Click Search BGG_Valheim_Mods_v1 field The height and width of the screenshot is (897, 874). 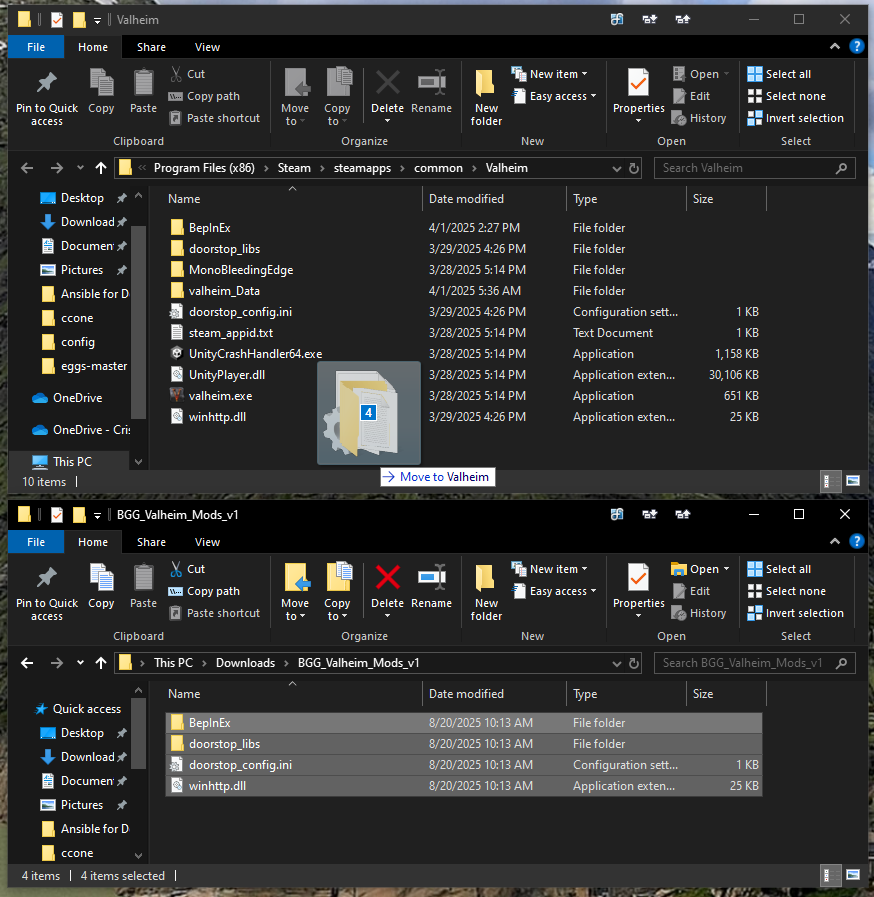tap(754, 663)
